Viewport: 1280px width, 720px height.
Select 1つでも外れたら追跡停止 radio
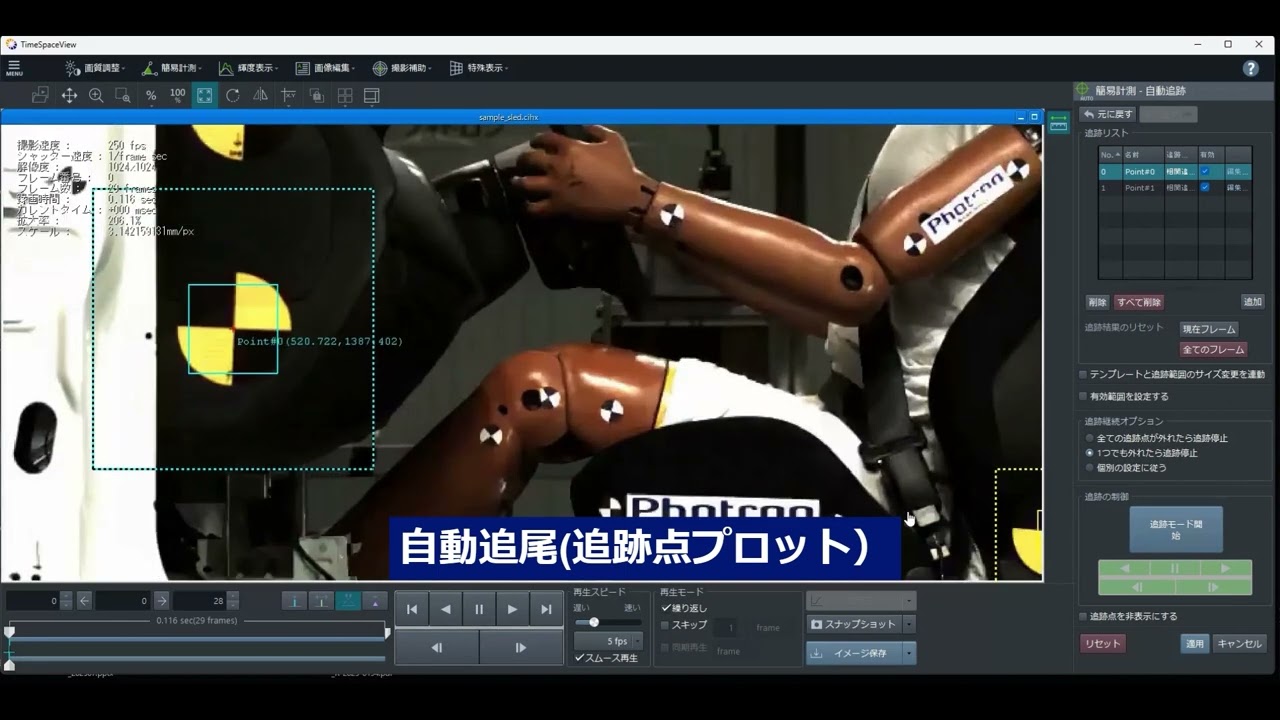pos(1090,453)
